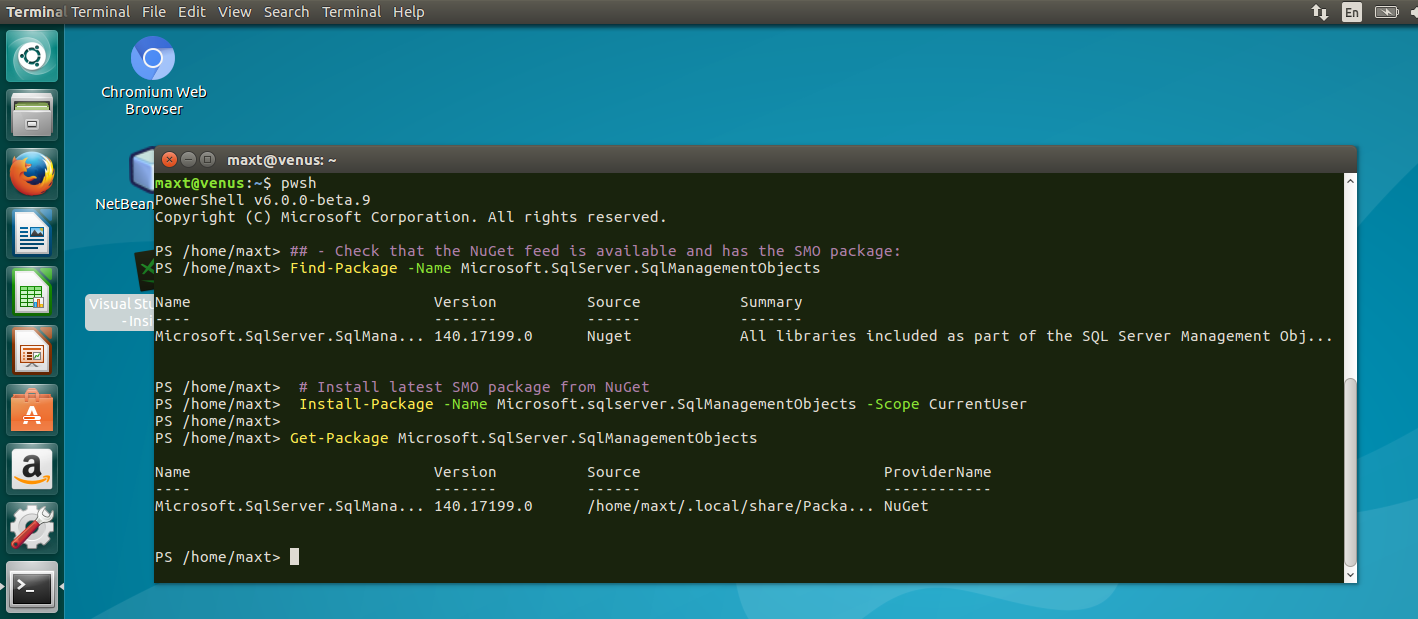Open Chromium Web Browser desktop icon
The image size is (1418, 619).
tap(153, 76)
